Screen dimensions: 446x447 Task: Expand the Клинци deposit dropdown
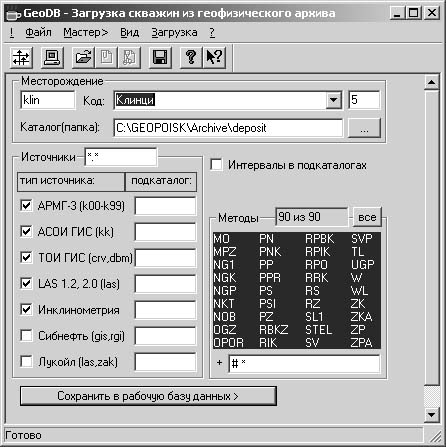pyautogui.click(x=333, y=100)
